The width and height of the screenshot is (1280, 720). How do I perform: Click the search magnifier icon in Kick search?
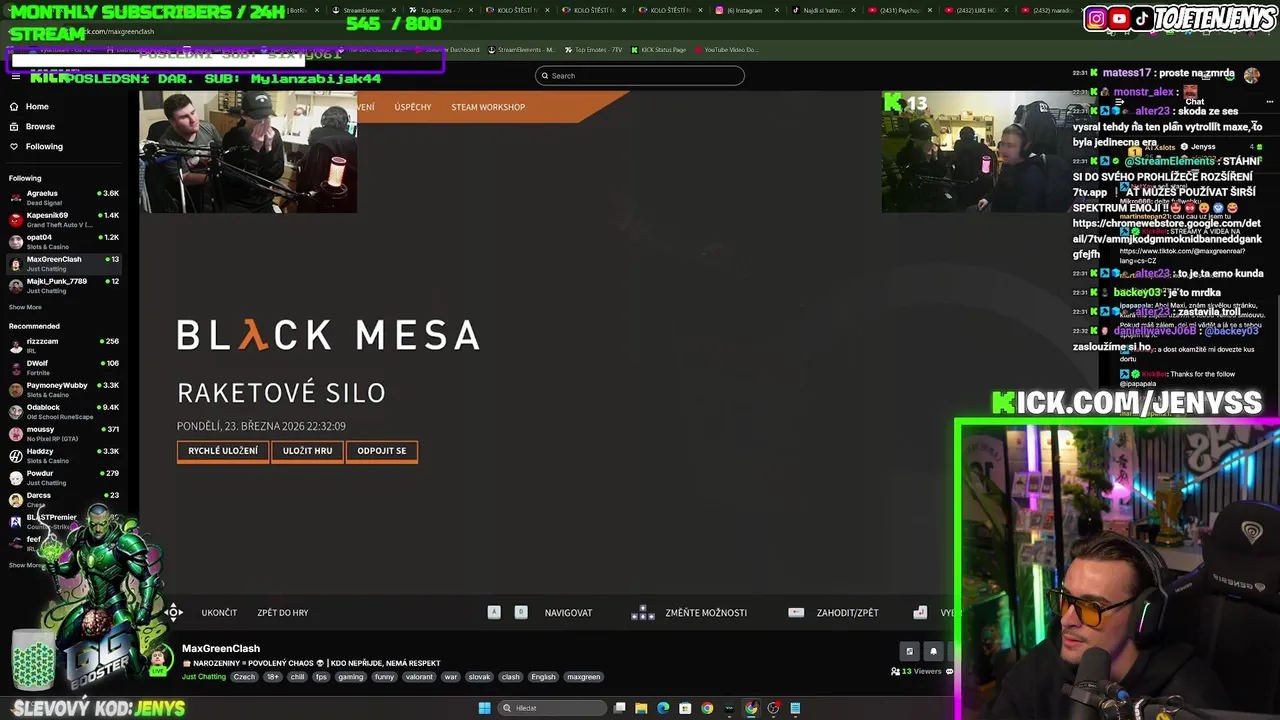[x=545, y=76]
